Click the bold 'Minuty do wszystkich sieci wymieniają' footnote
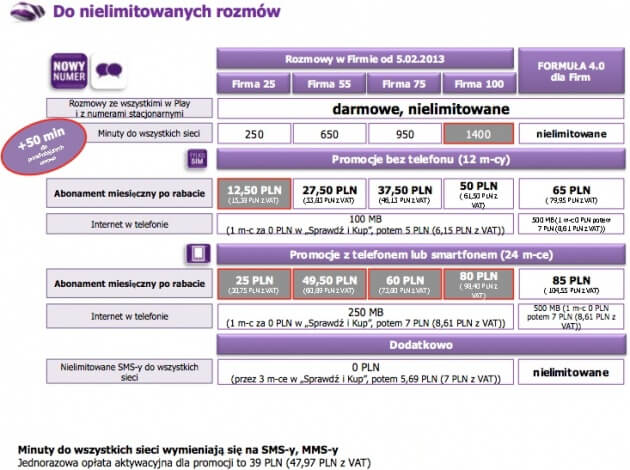The image size is (630, 470). coord(178,450)
